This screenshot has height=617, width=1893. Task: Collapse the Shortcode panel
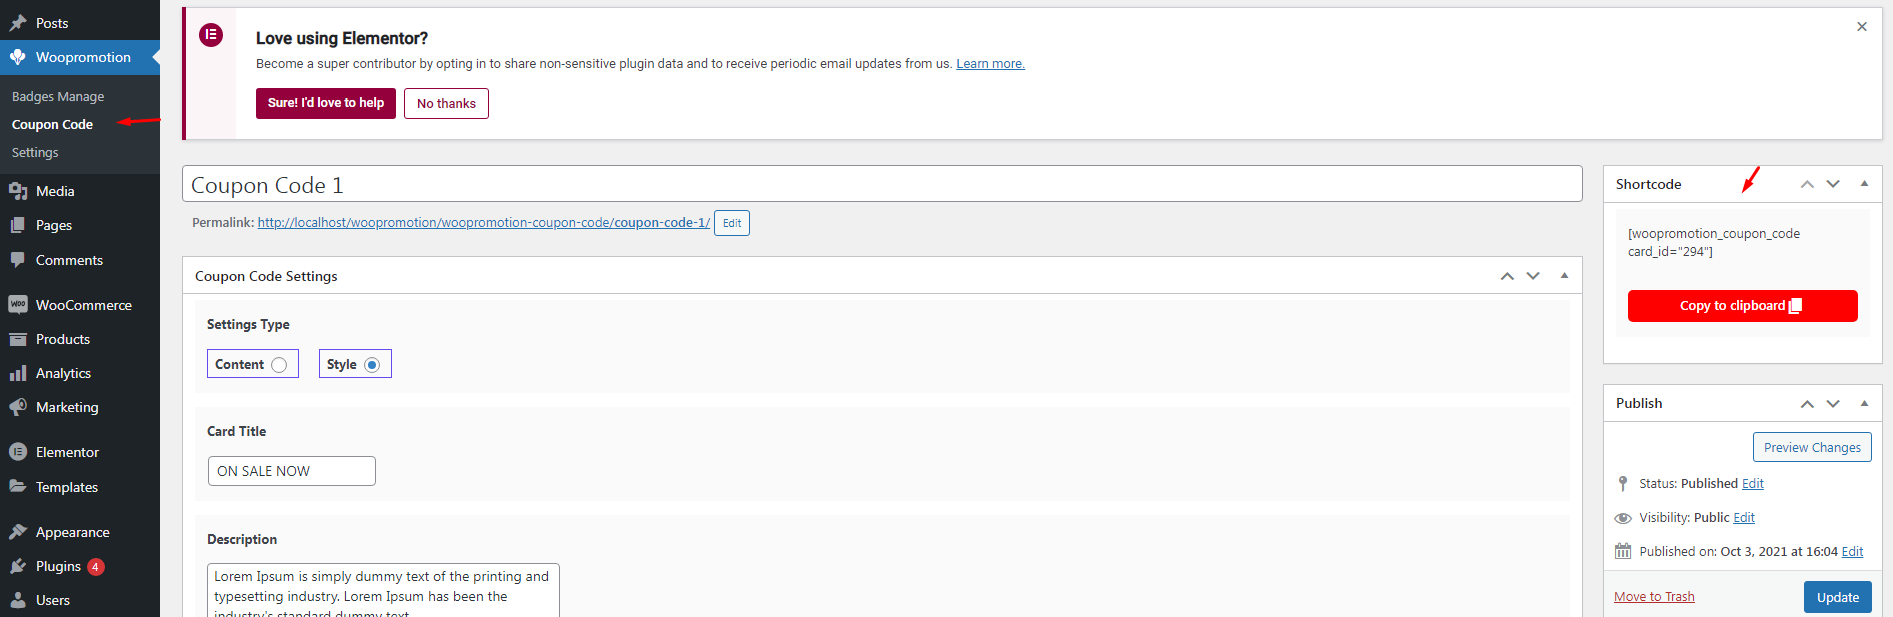(x=1864, y=184)
